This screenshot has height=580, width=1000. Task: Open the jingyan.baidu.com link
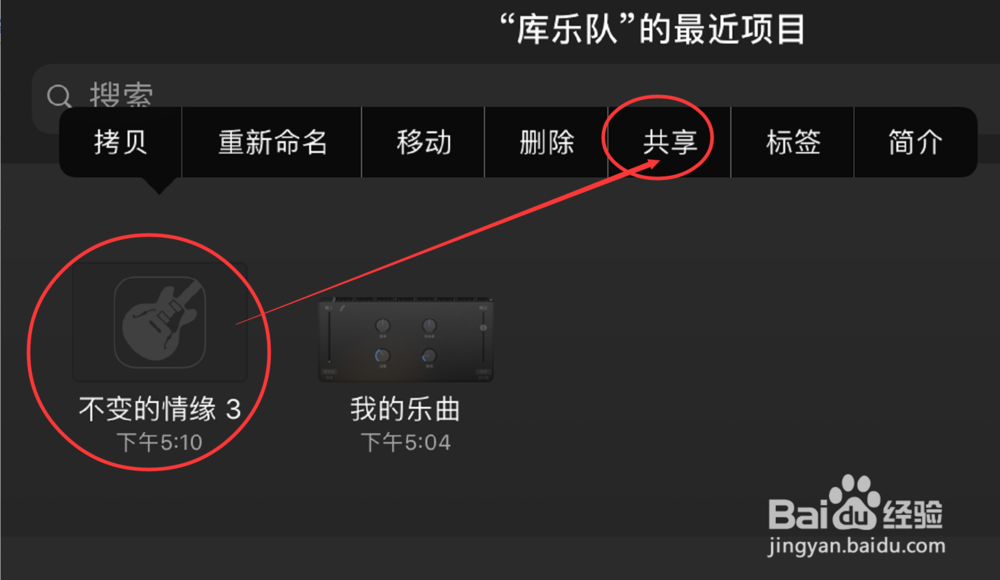tap(857, 546)
